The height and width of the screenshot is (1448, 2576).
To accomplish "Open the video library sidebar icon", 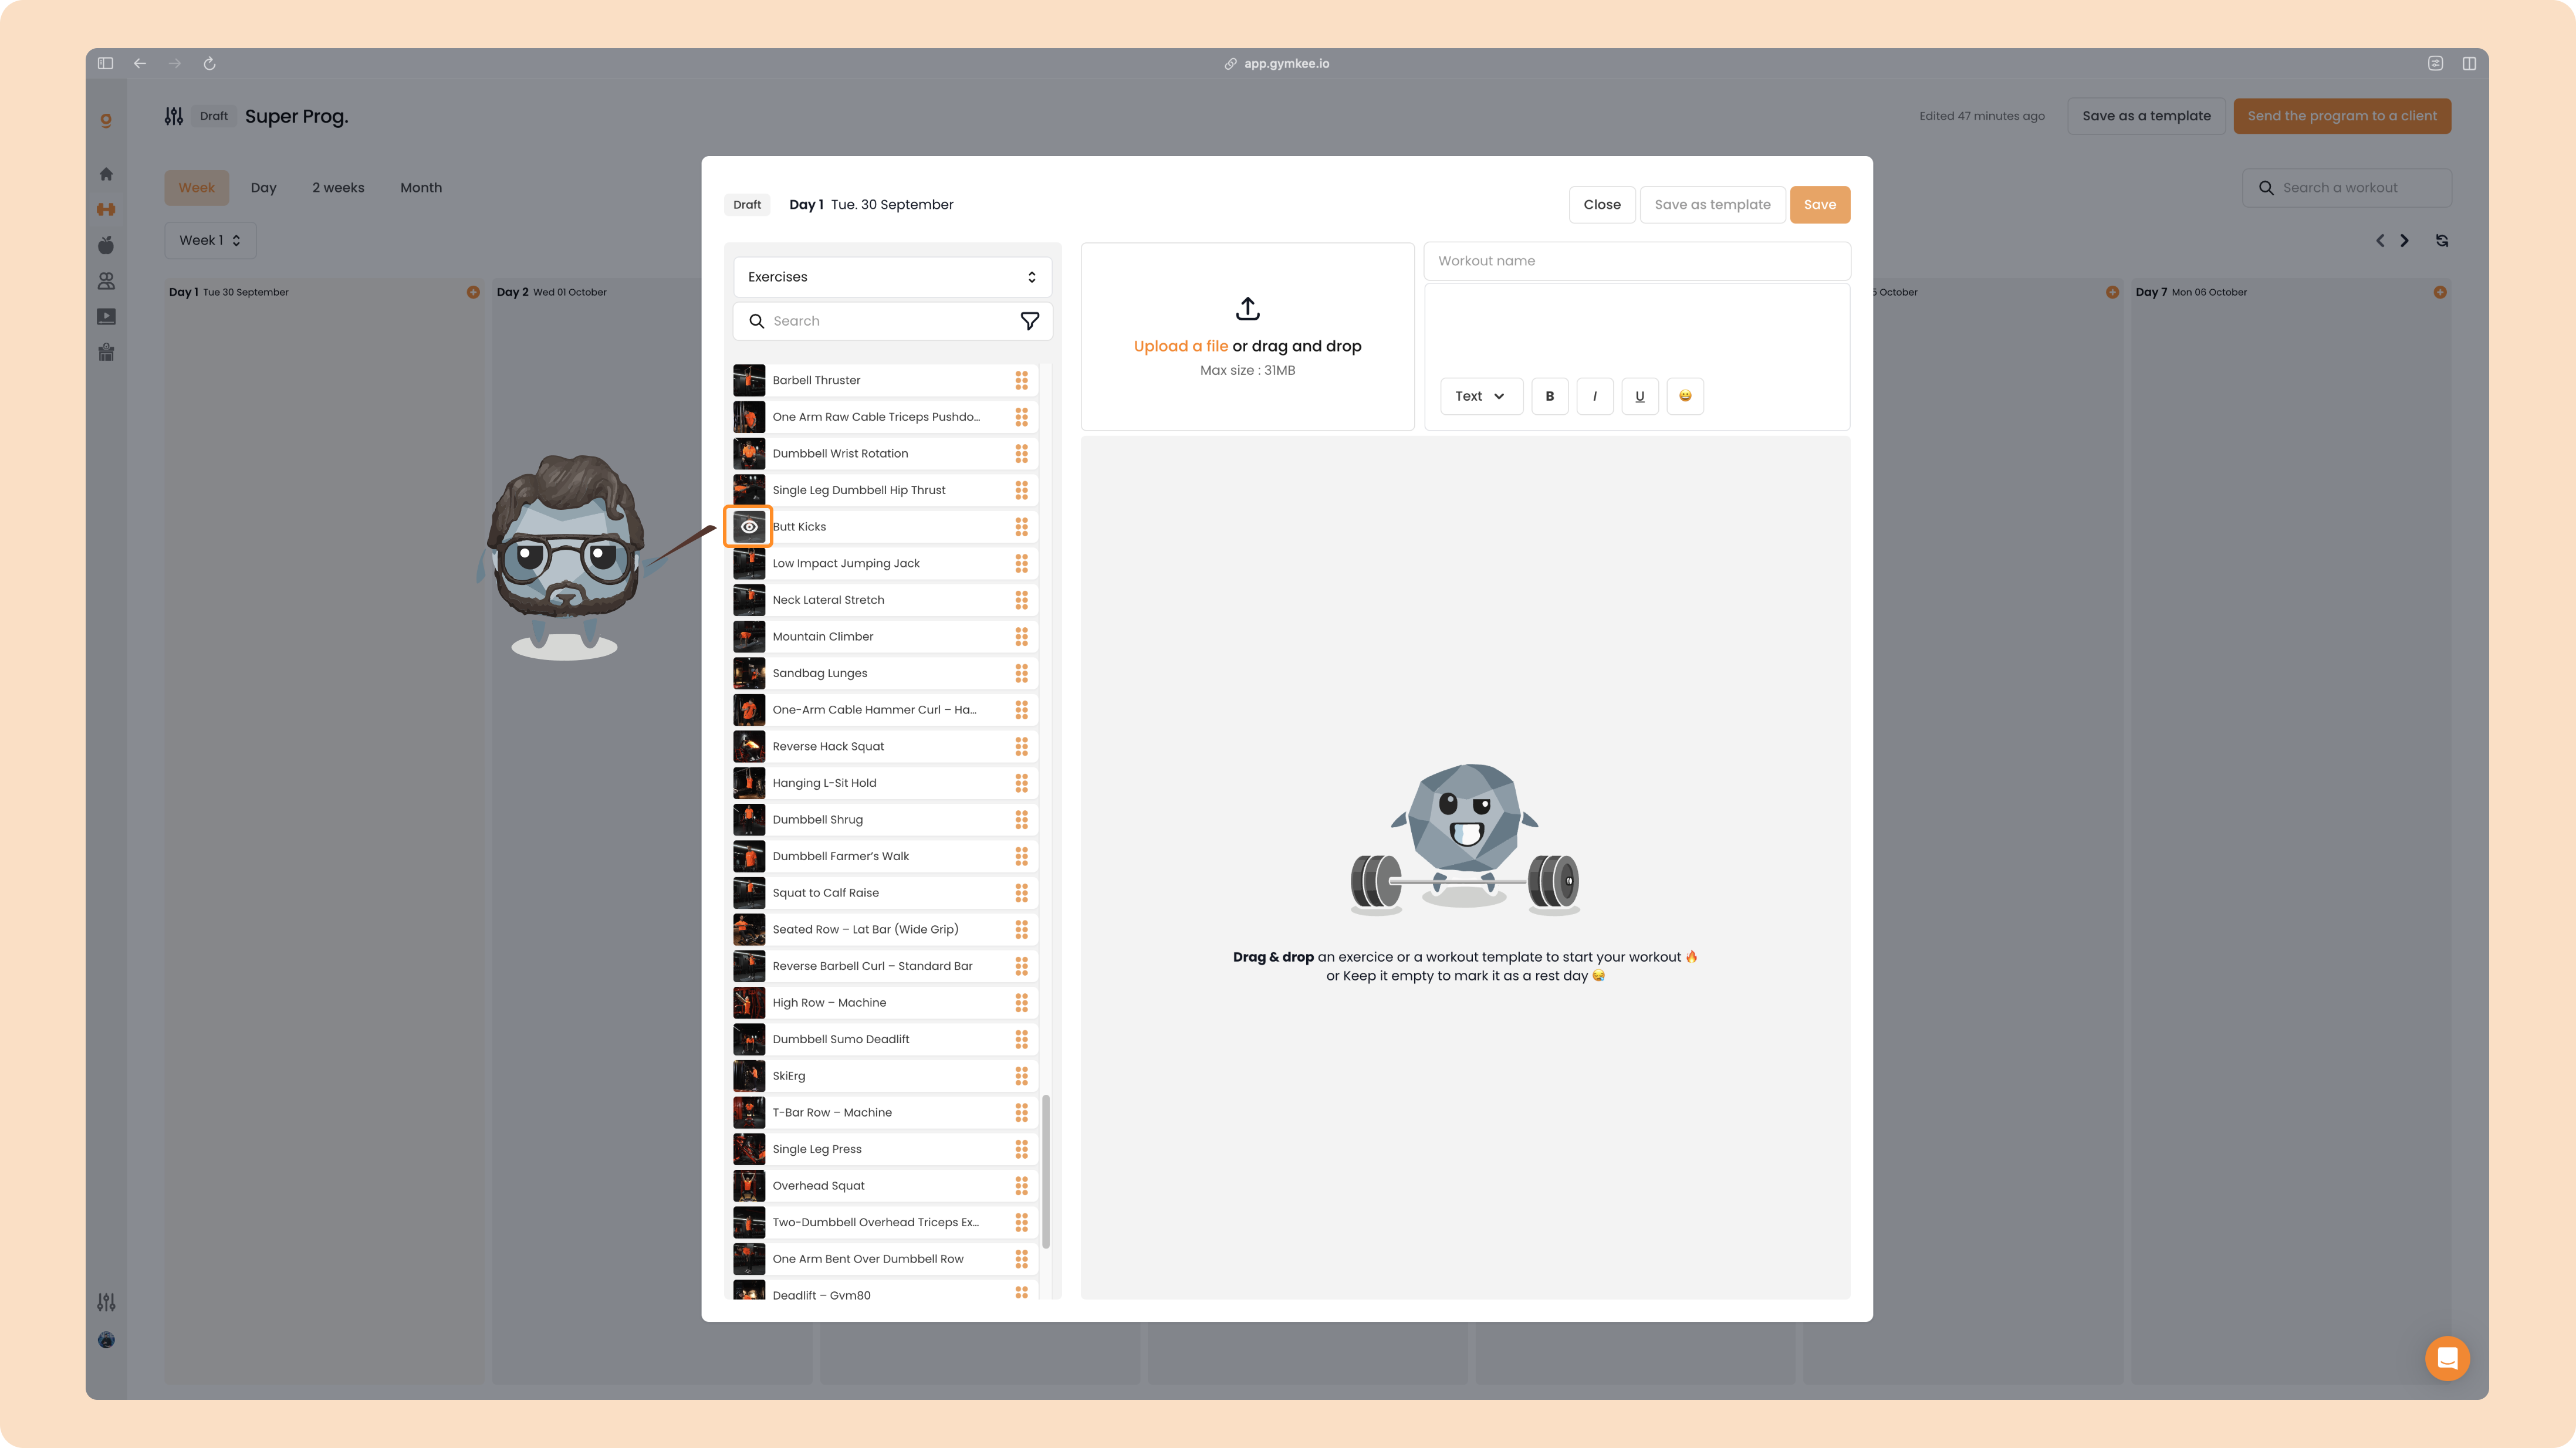I will coord(106,317).
